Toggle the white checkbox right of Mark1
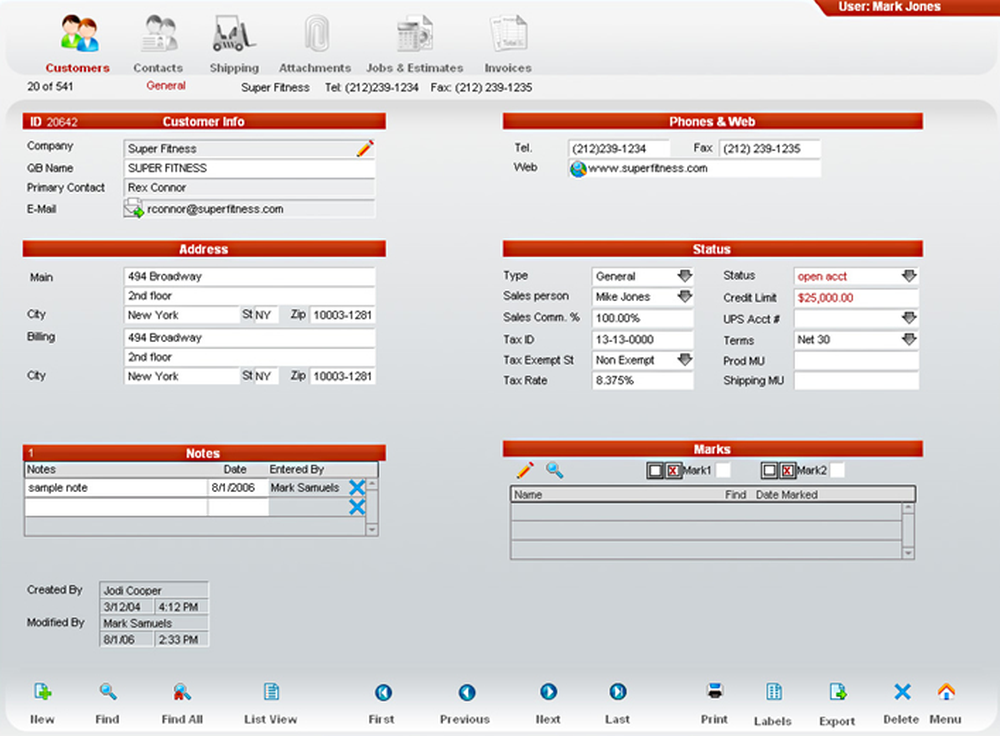 pos(723,470)
